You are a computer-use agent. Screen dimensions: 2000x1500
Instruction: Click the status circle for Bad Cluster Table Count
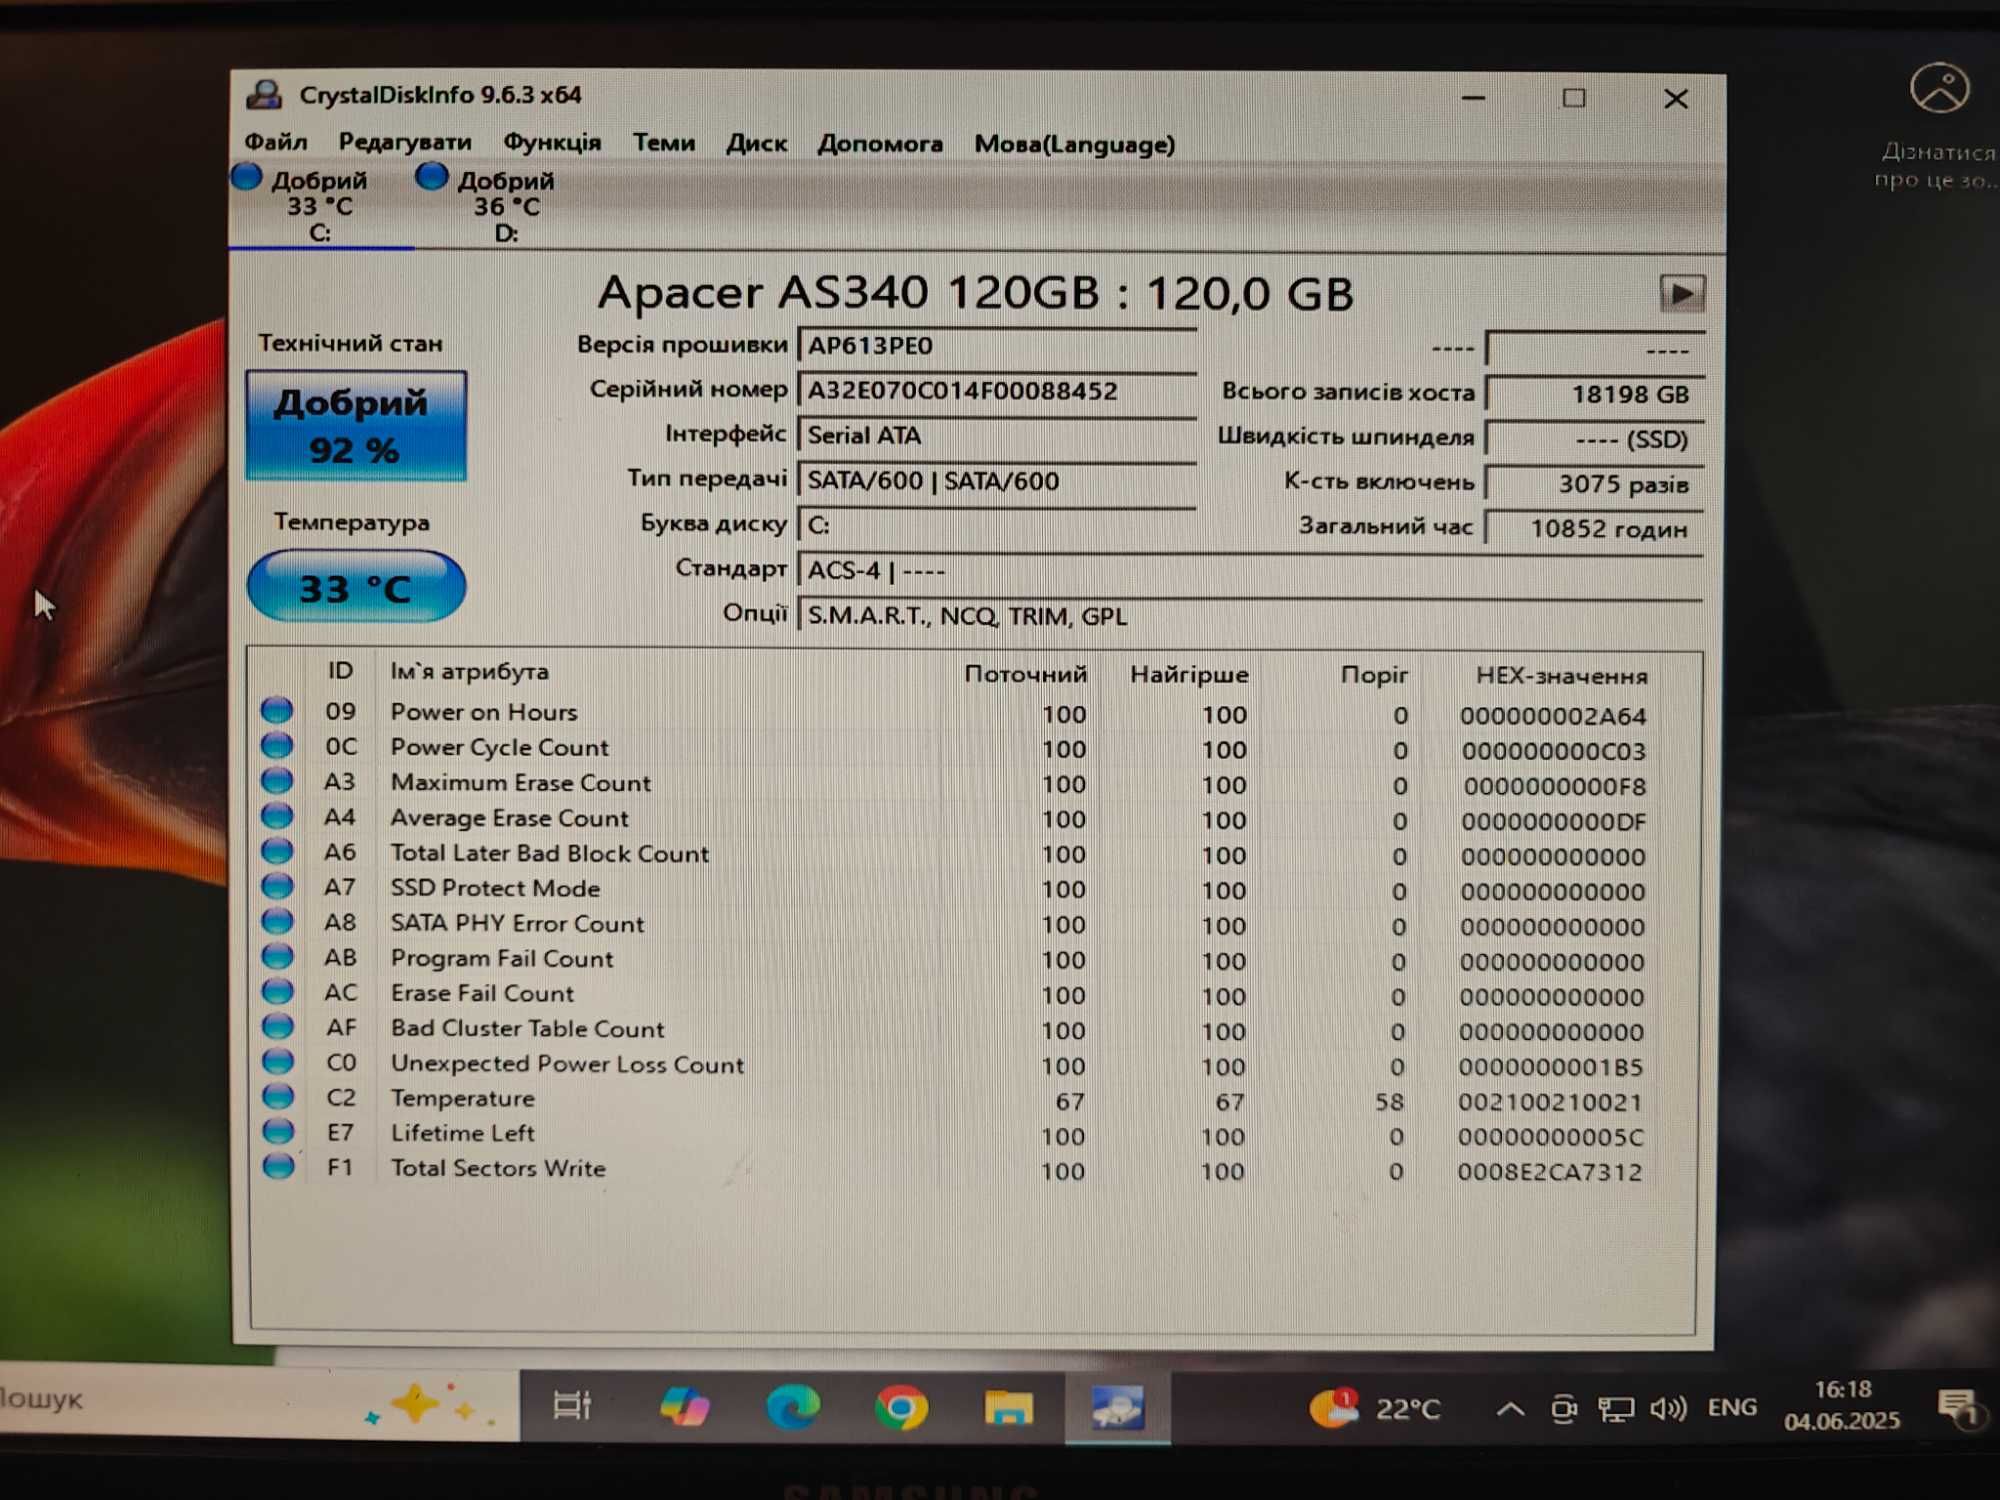coord(277,1026)
